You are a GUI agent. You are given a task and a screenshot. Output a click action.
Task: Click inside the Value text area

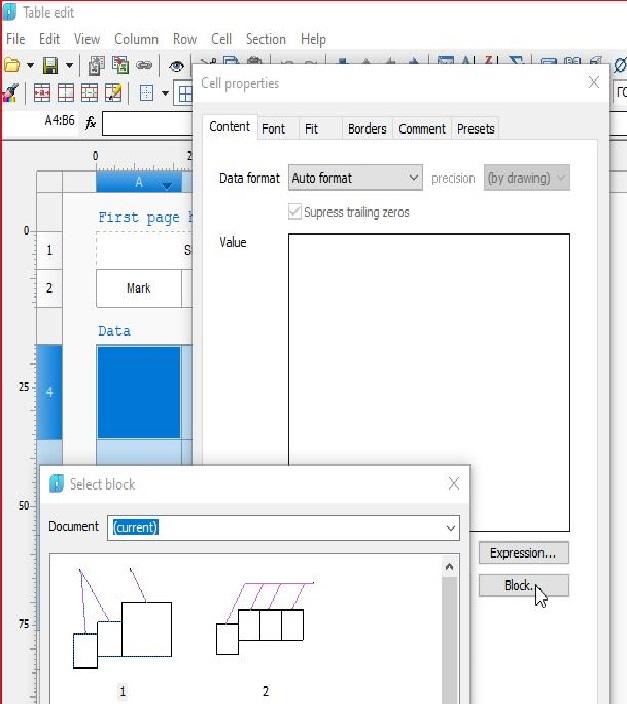click(428, 380)
